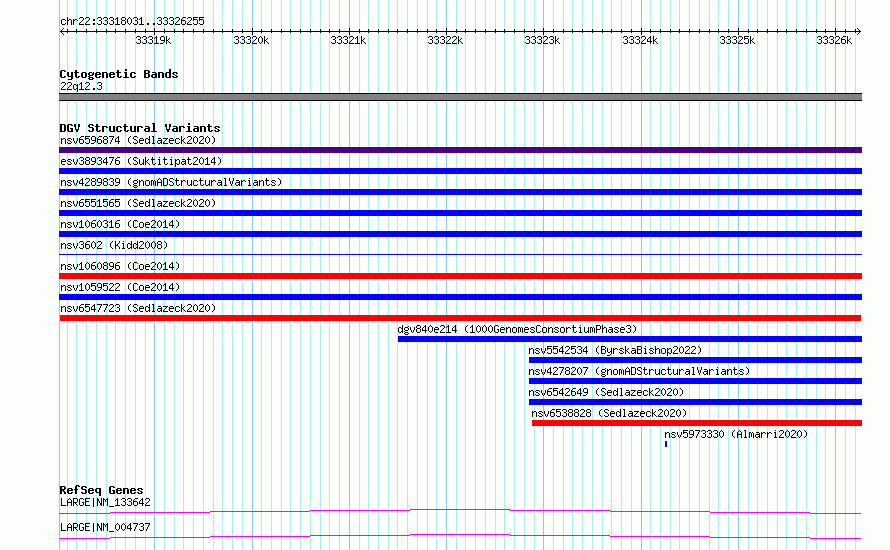Click the nsv6596874 (Sedlazeck2020) label

tap(138, 140)
